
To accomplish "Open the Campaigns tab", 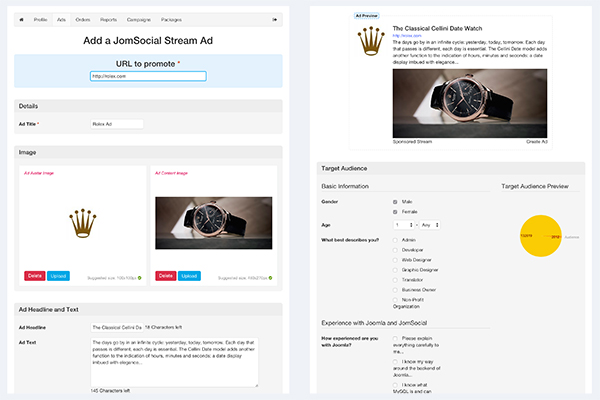I will tap(139, 20).
